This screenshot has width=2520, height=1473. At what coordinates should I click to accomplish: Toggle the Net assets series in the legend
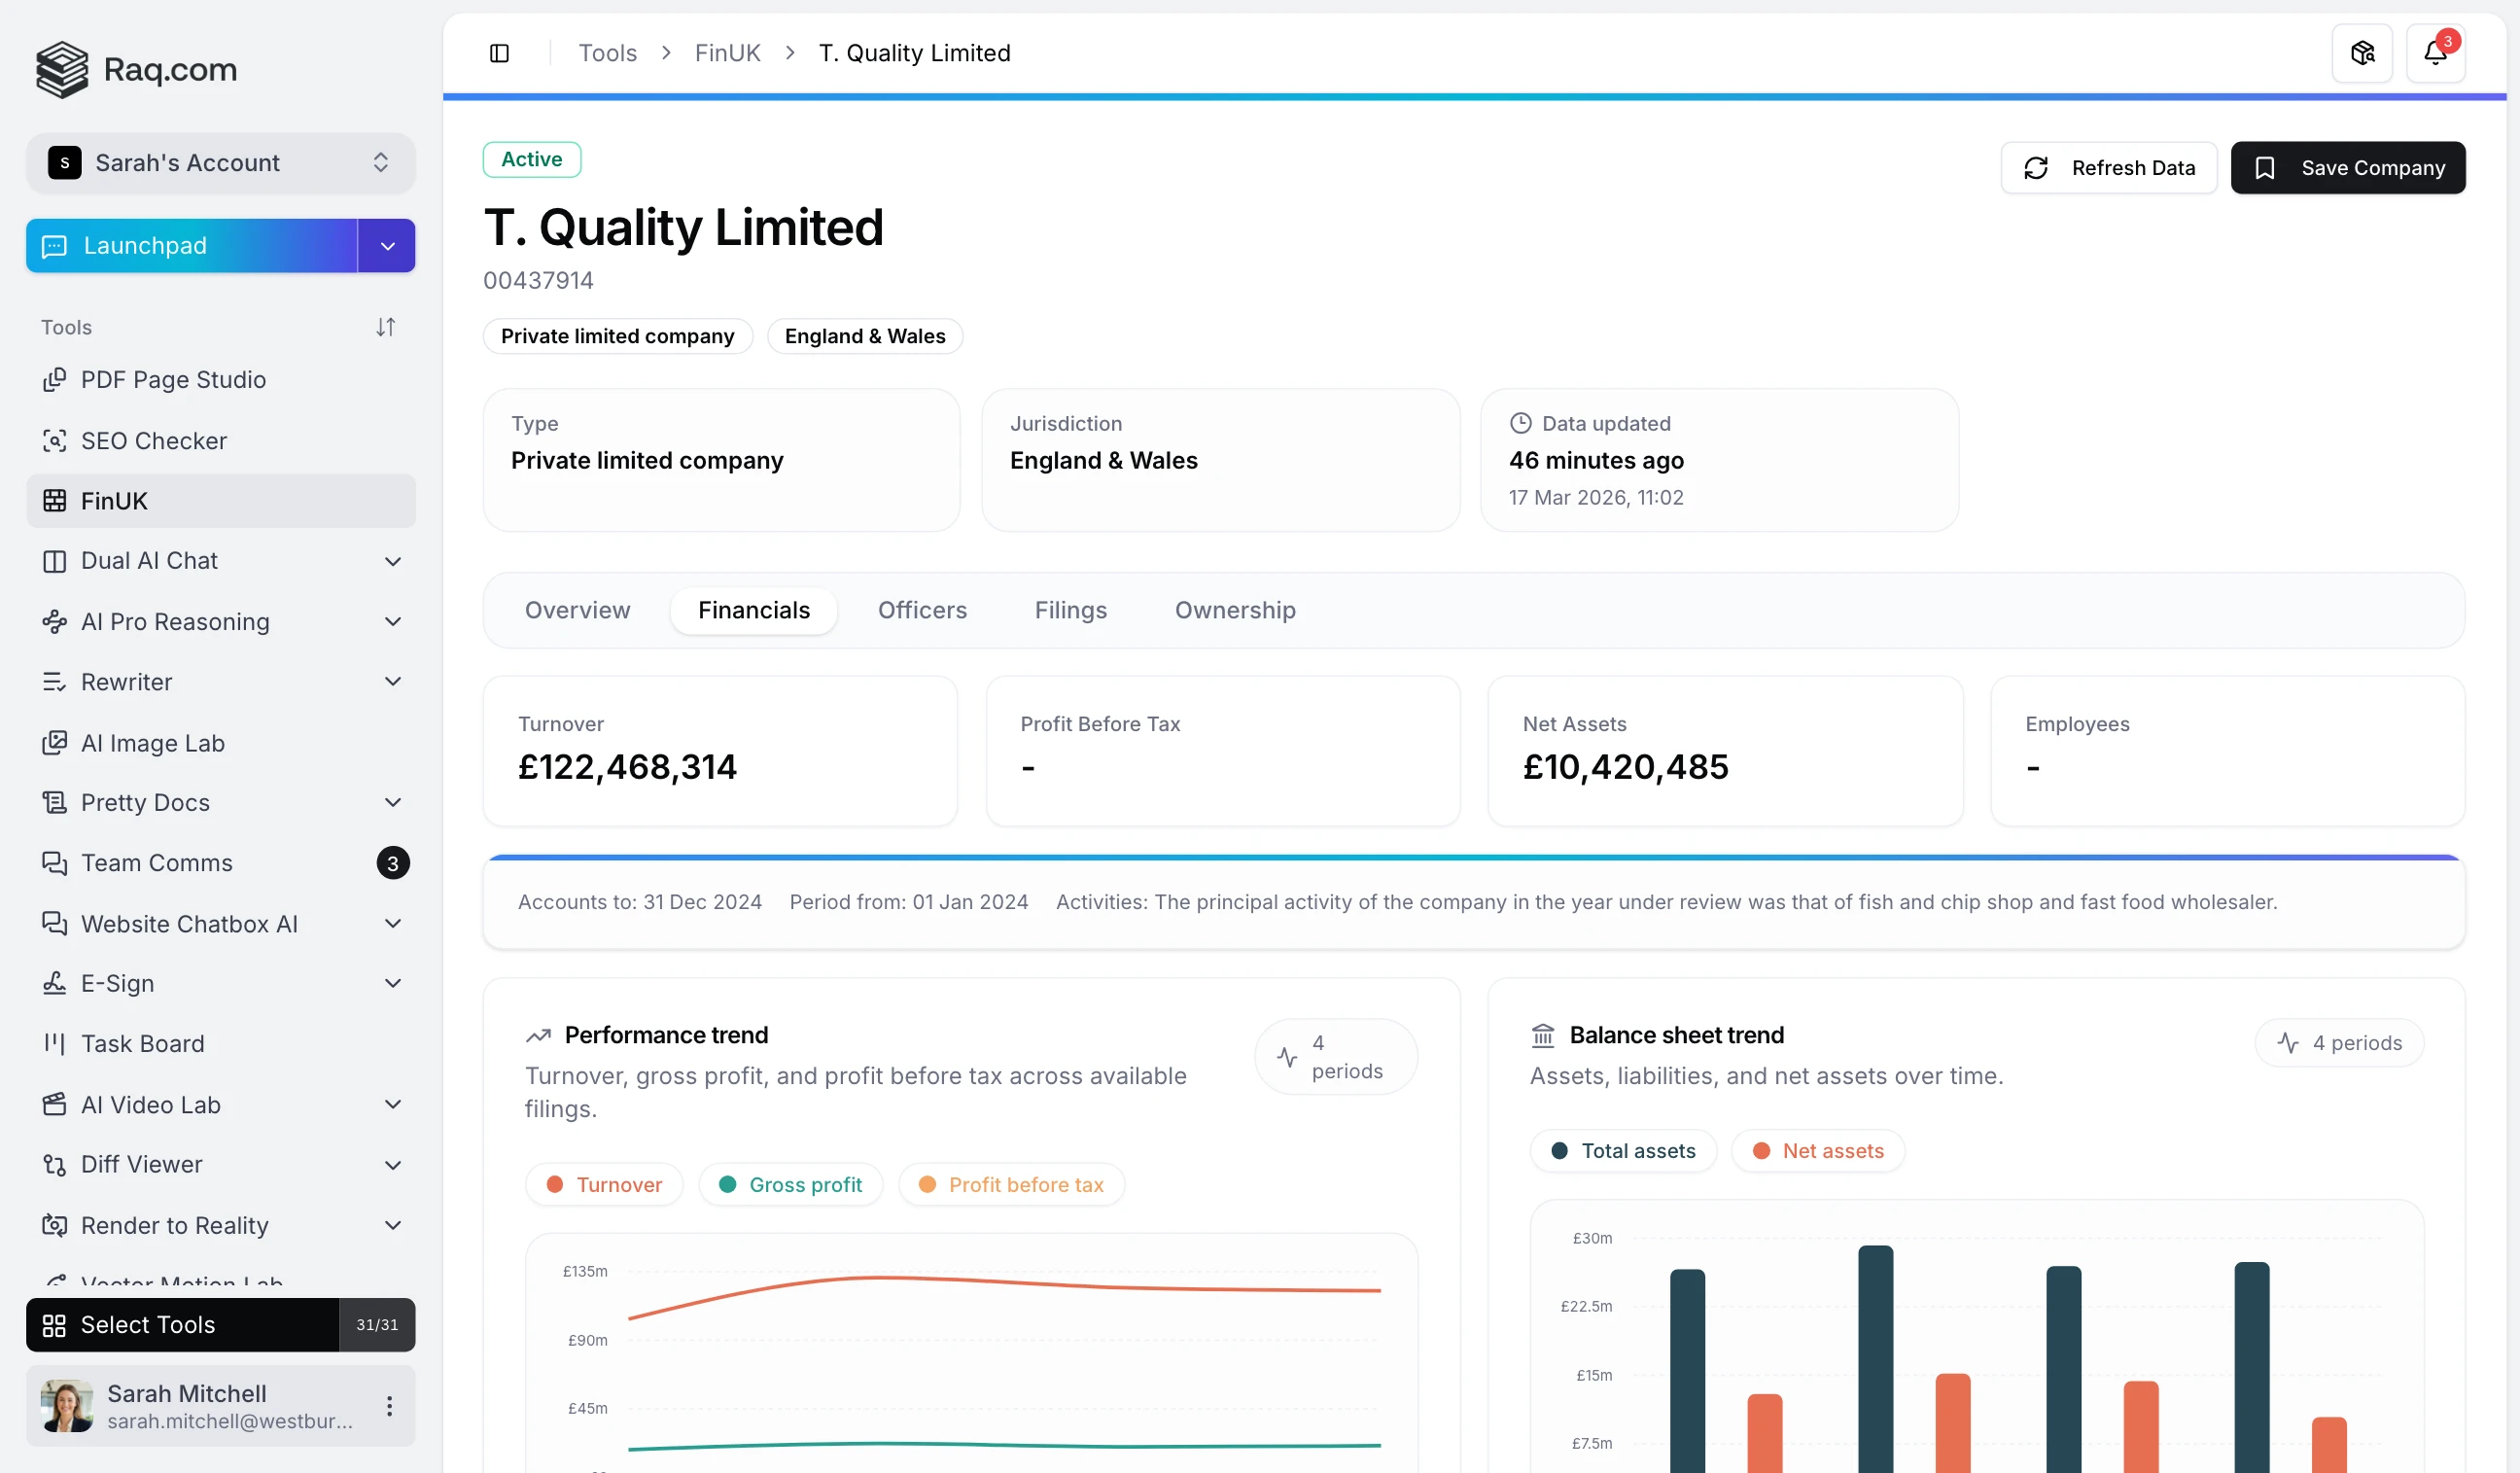pyautogui.click(x=1817, y=1150)
